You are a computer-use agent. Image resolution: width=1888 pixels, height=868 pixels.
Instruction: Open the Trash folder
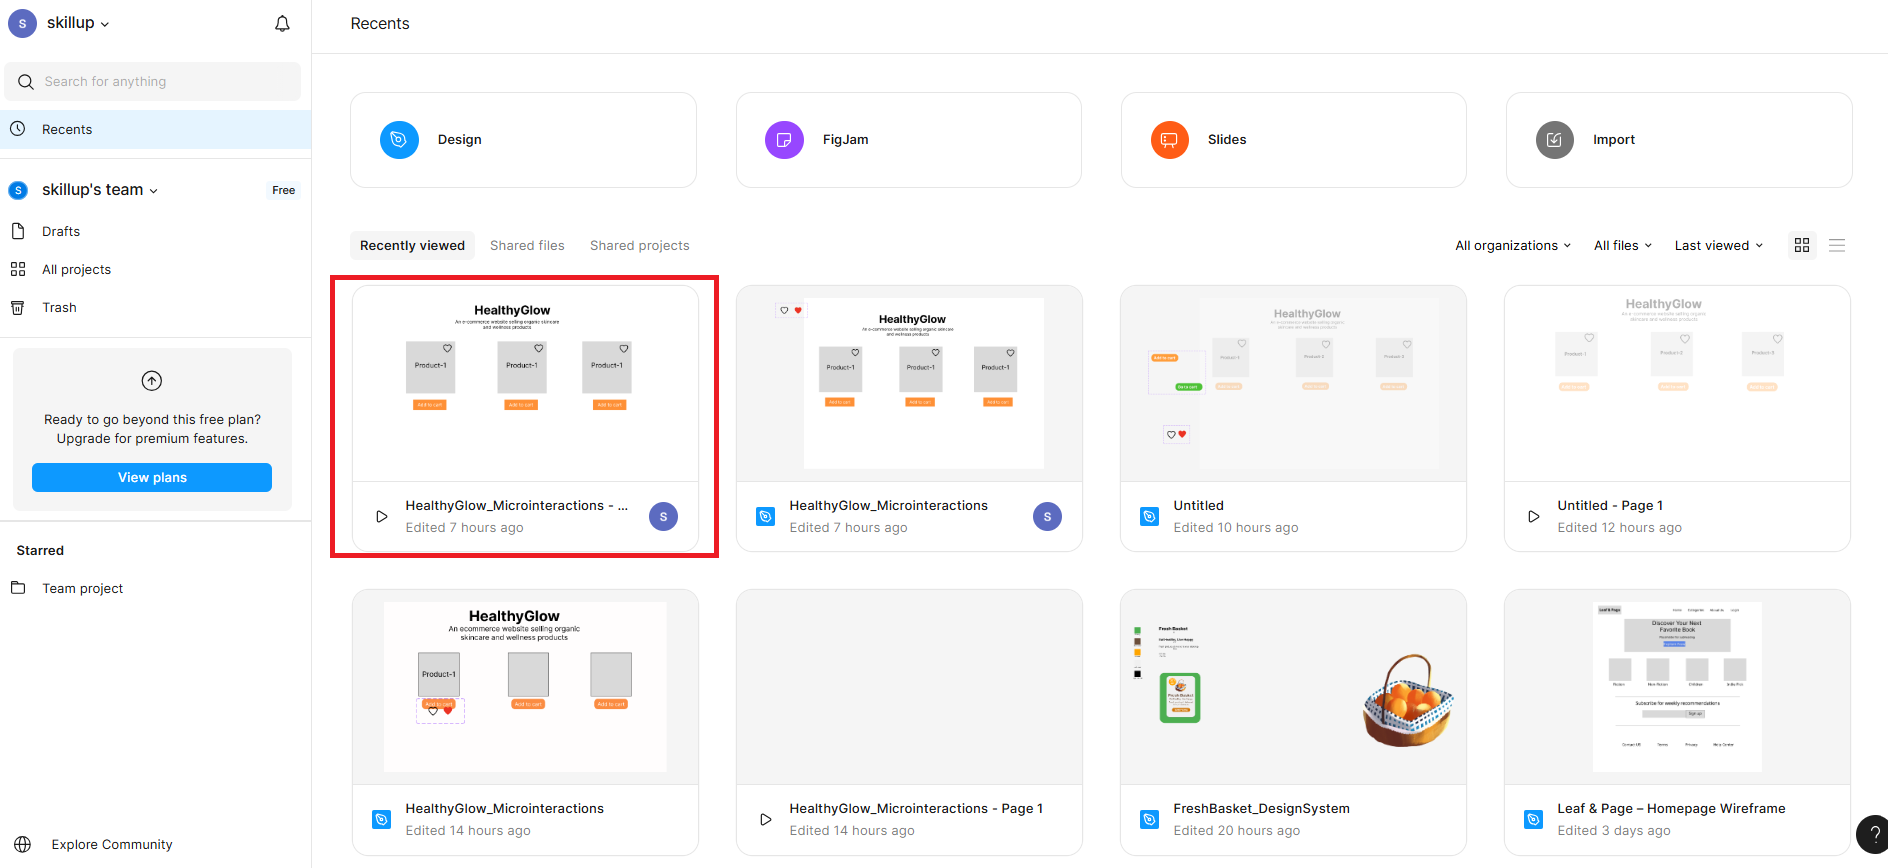click(59, 308)
